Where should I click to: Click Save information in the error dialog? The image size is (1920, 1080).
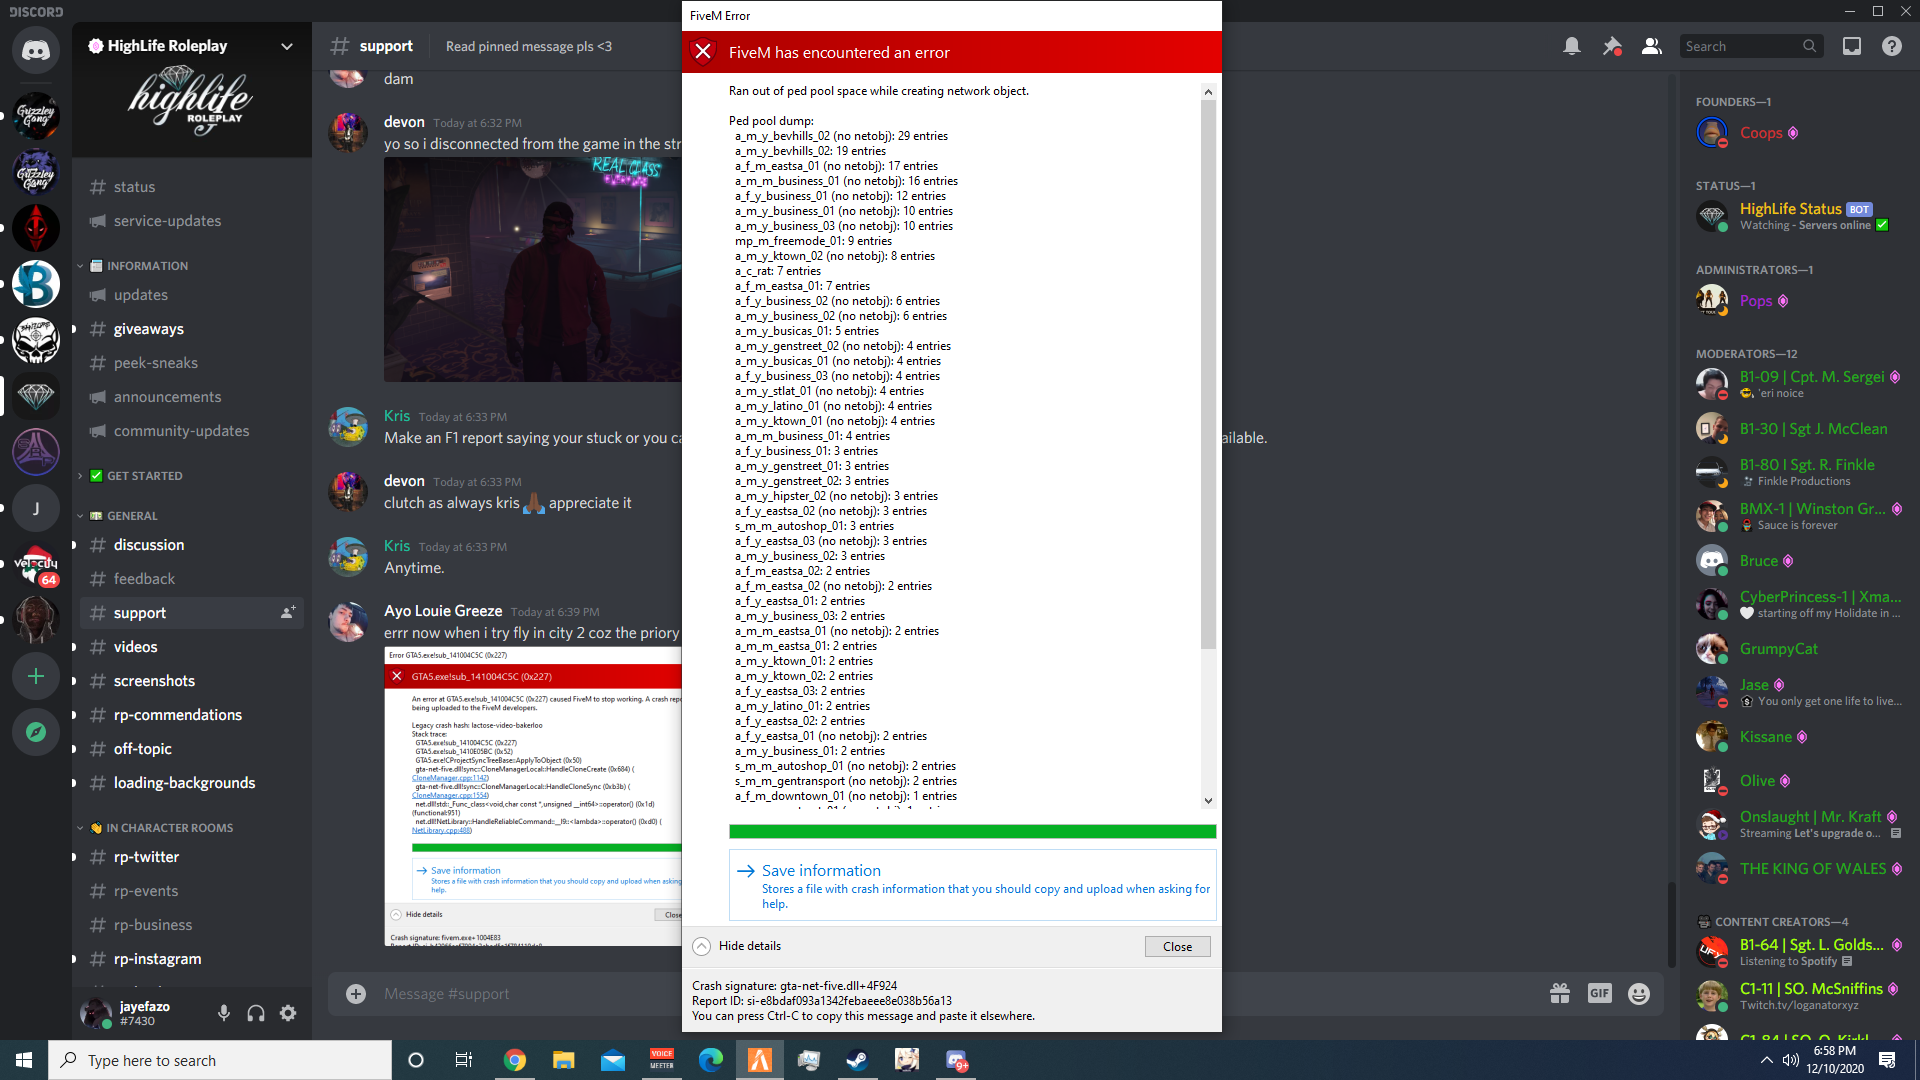[x=820, y=870]
